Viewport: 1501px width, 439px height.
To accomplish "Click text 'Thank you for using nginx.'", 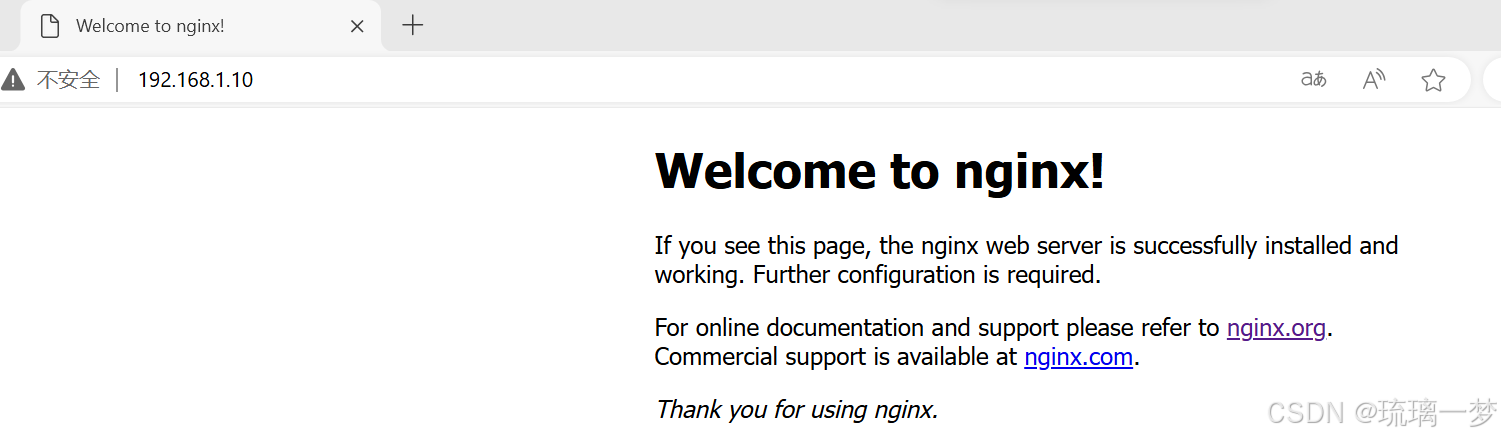I will pos(796,409).
